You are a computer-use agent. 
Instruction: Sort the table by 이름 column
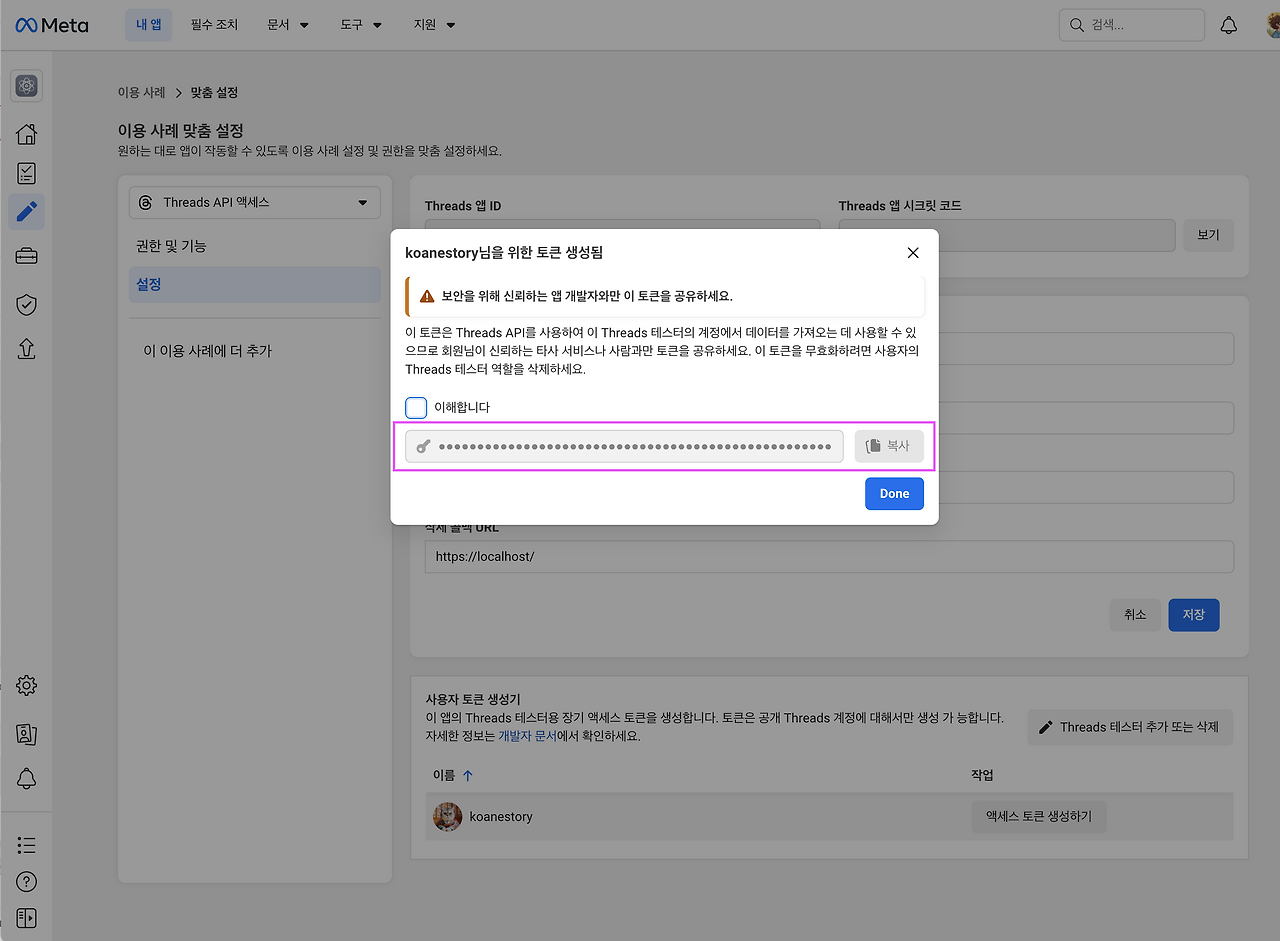pyautogui.click(x=453, y=775)
